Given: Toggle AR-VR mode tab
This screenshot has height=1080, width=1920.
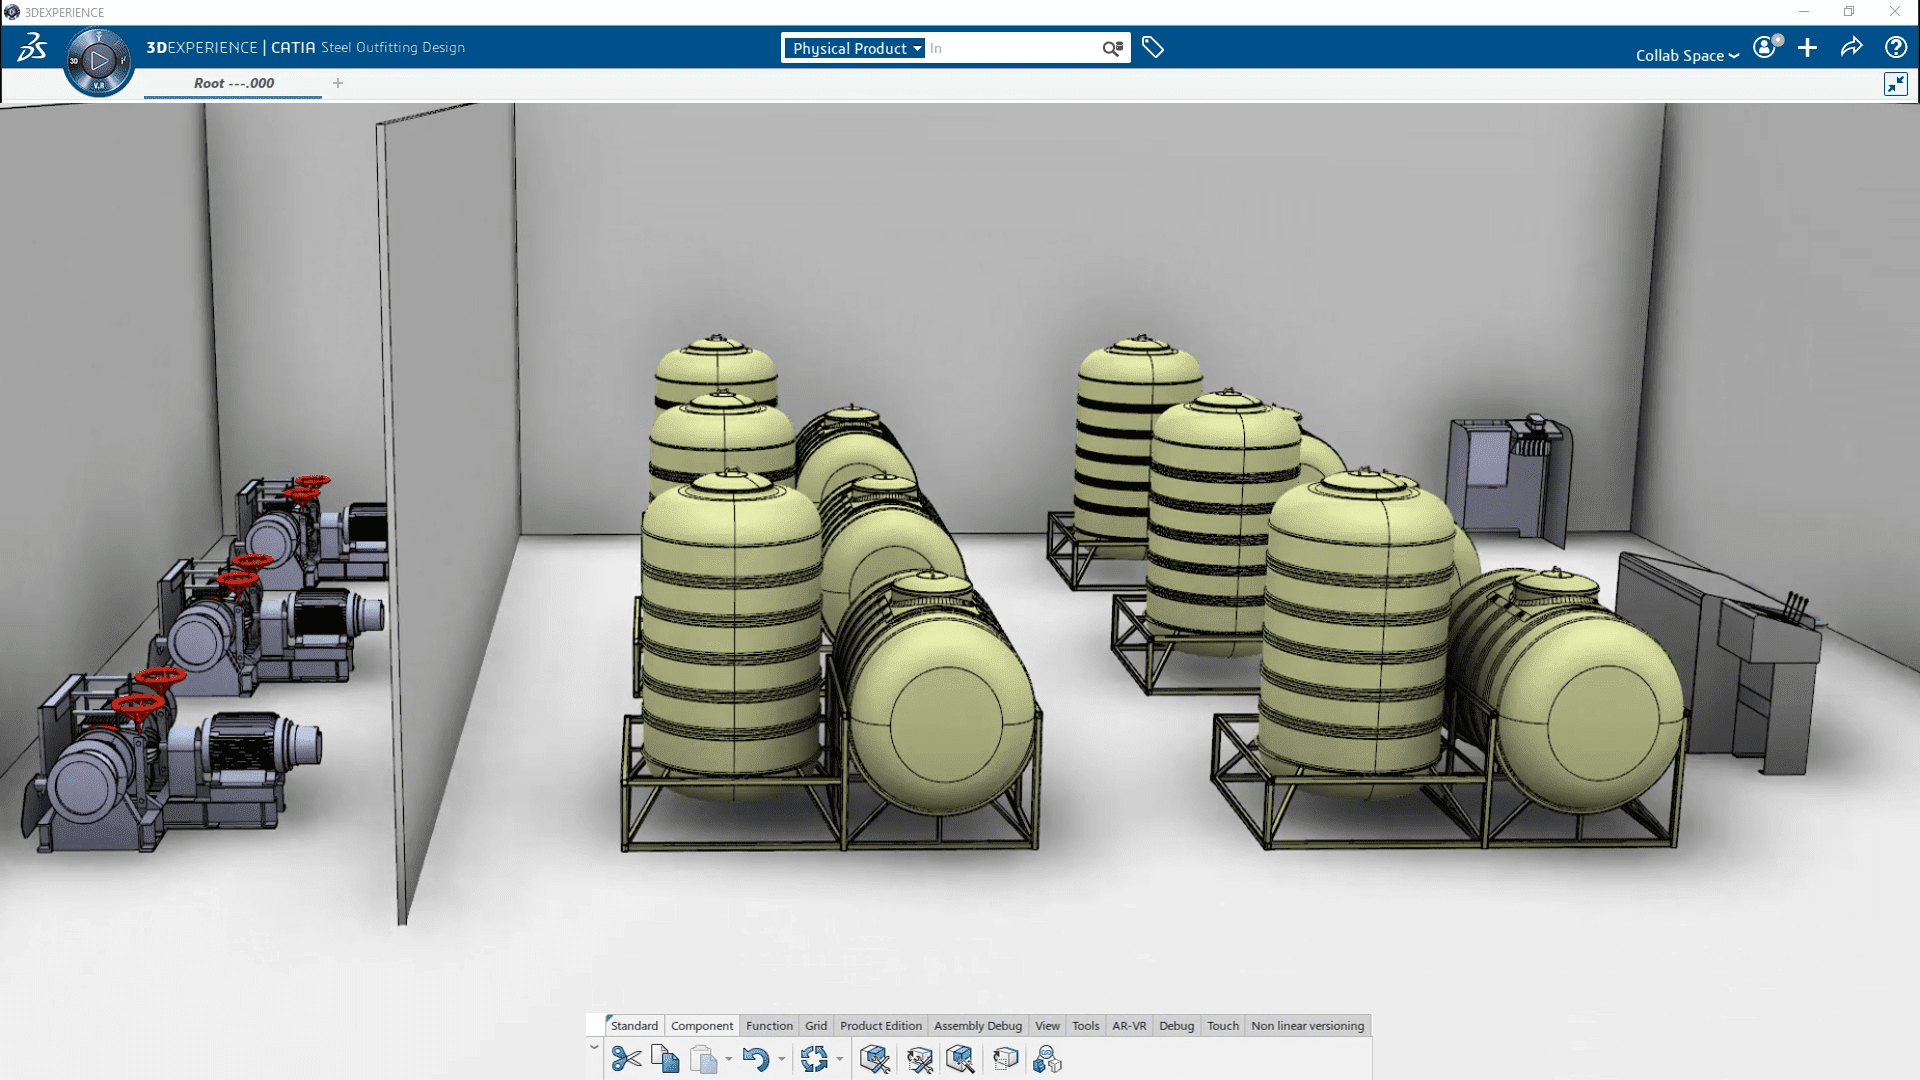Looking at the screenshot, I should (x=1129, y=1025).
